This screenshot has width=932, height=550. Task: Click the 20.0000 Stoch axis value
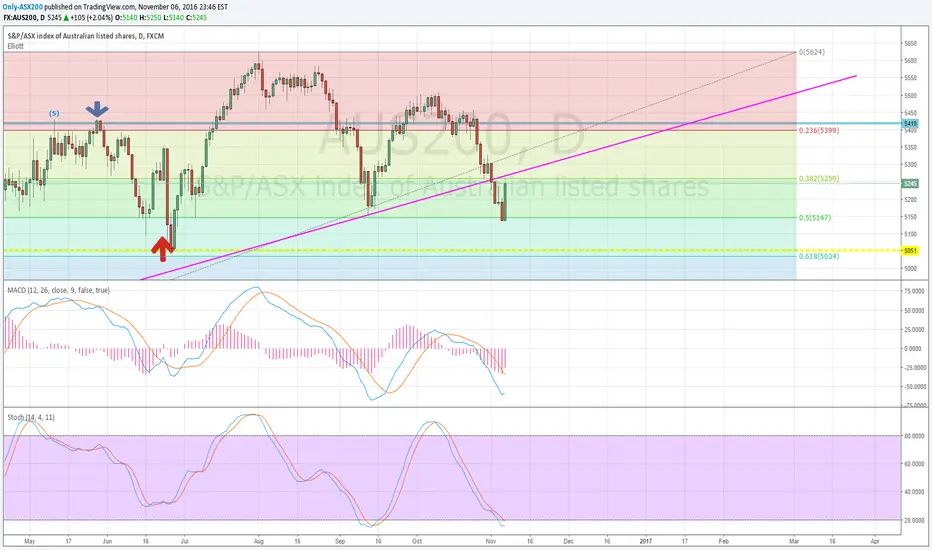click(x=915, y=520)
